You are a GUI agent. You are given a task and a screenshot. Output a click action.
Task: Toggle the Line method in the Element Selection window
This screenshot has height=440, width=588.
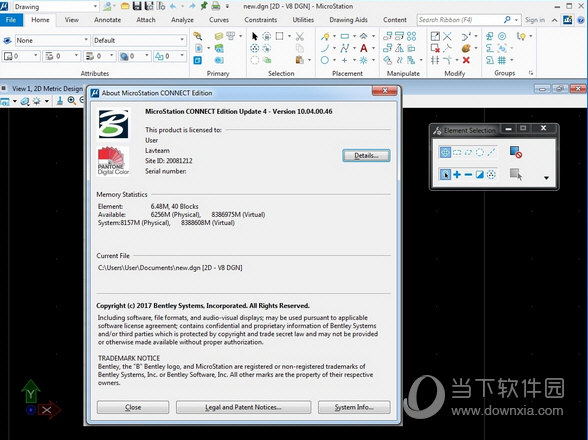pos(491,152)
